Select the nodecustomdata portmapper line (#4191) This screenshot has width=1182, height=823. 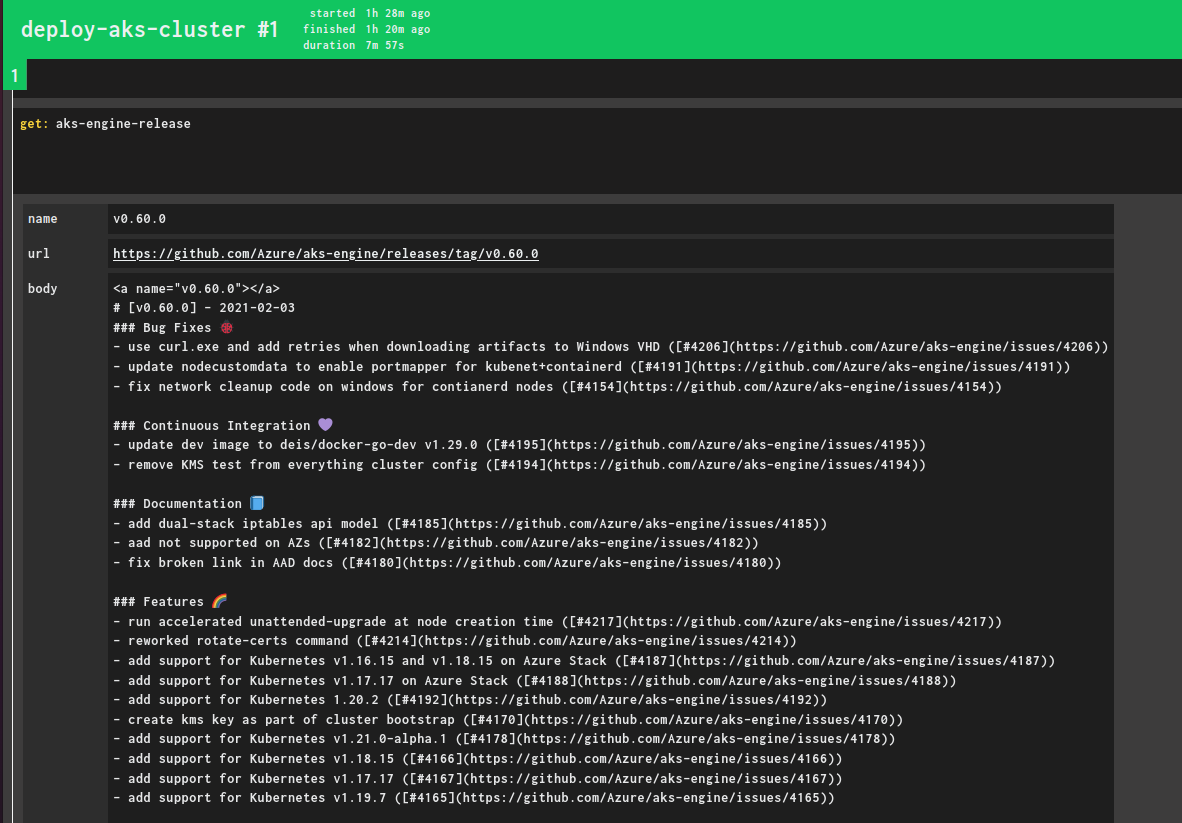pyautogui.click(x=592, y=366)
